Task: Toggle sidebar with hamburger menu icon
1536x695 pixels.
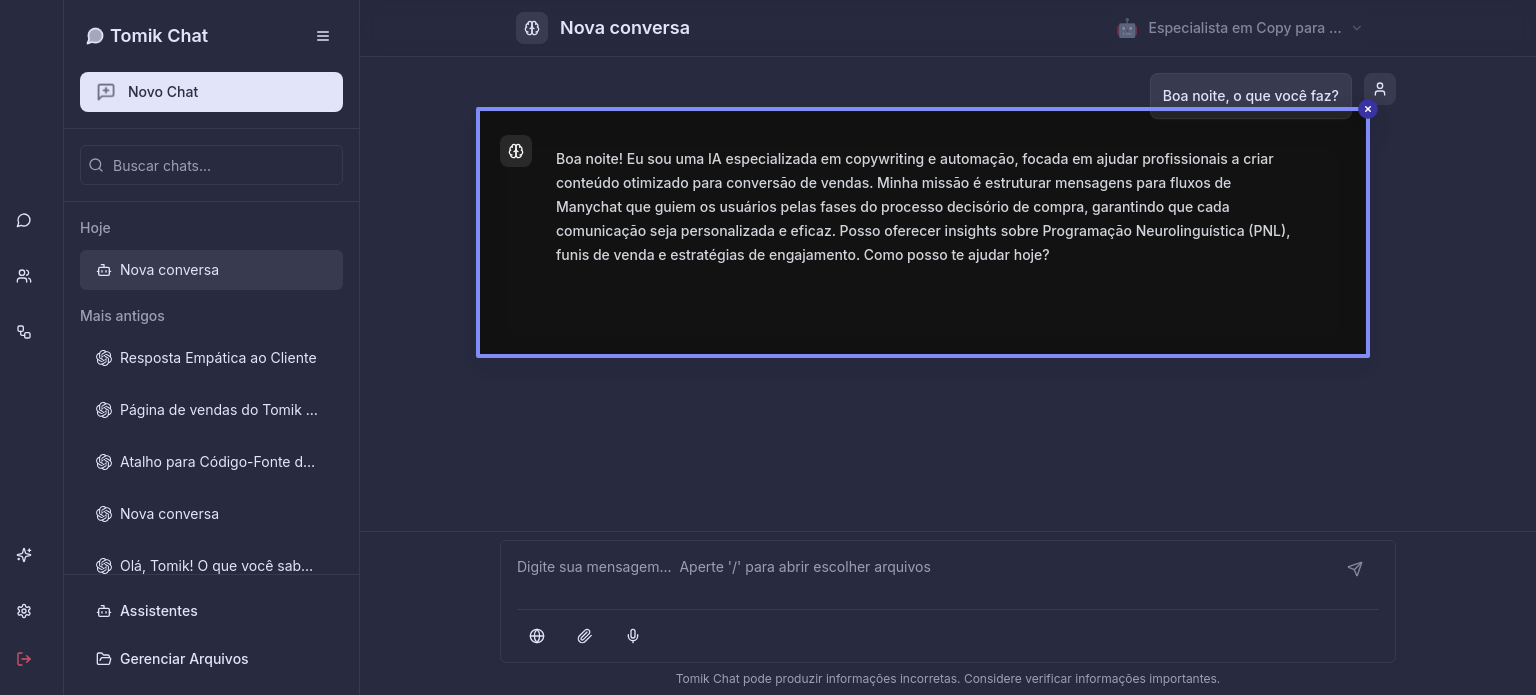Action: click(323, 36)
